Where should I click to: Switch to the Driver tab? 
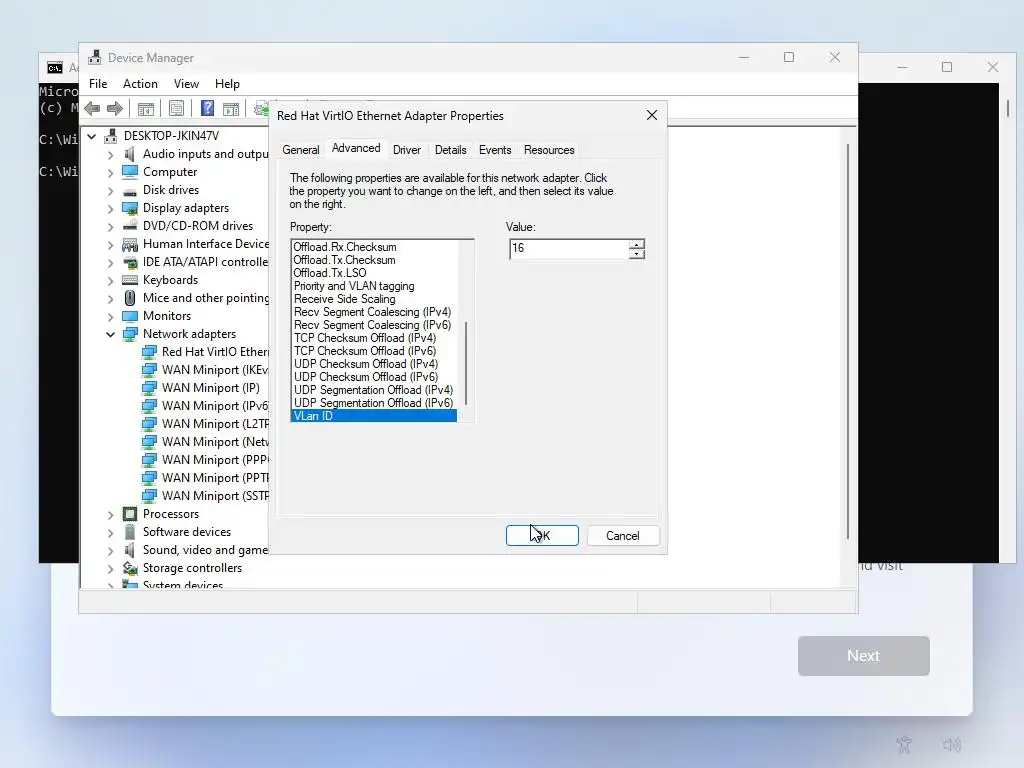[x=407, y=150]
